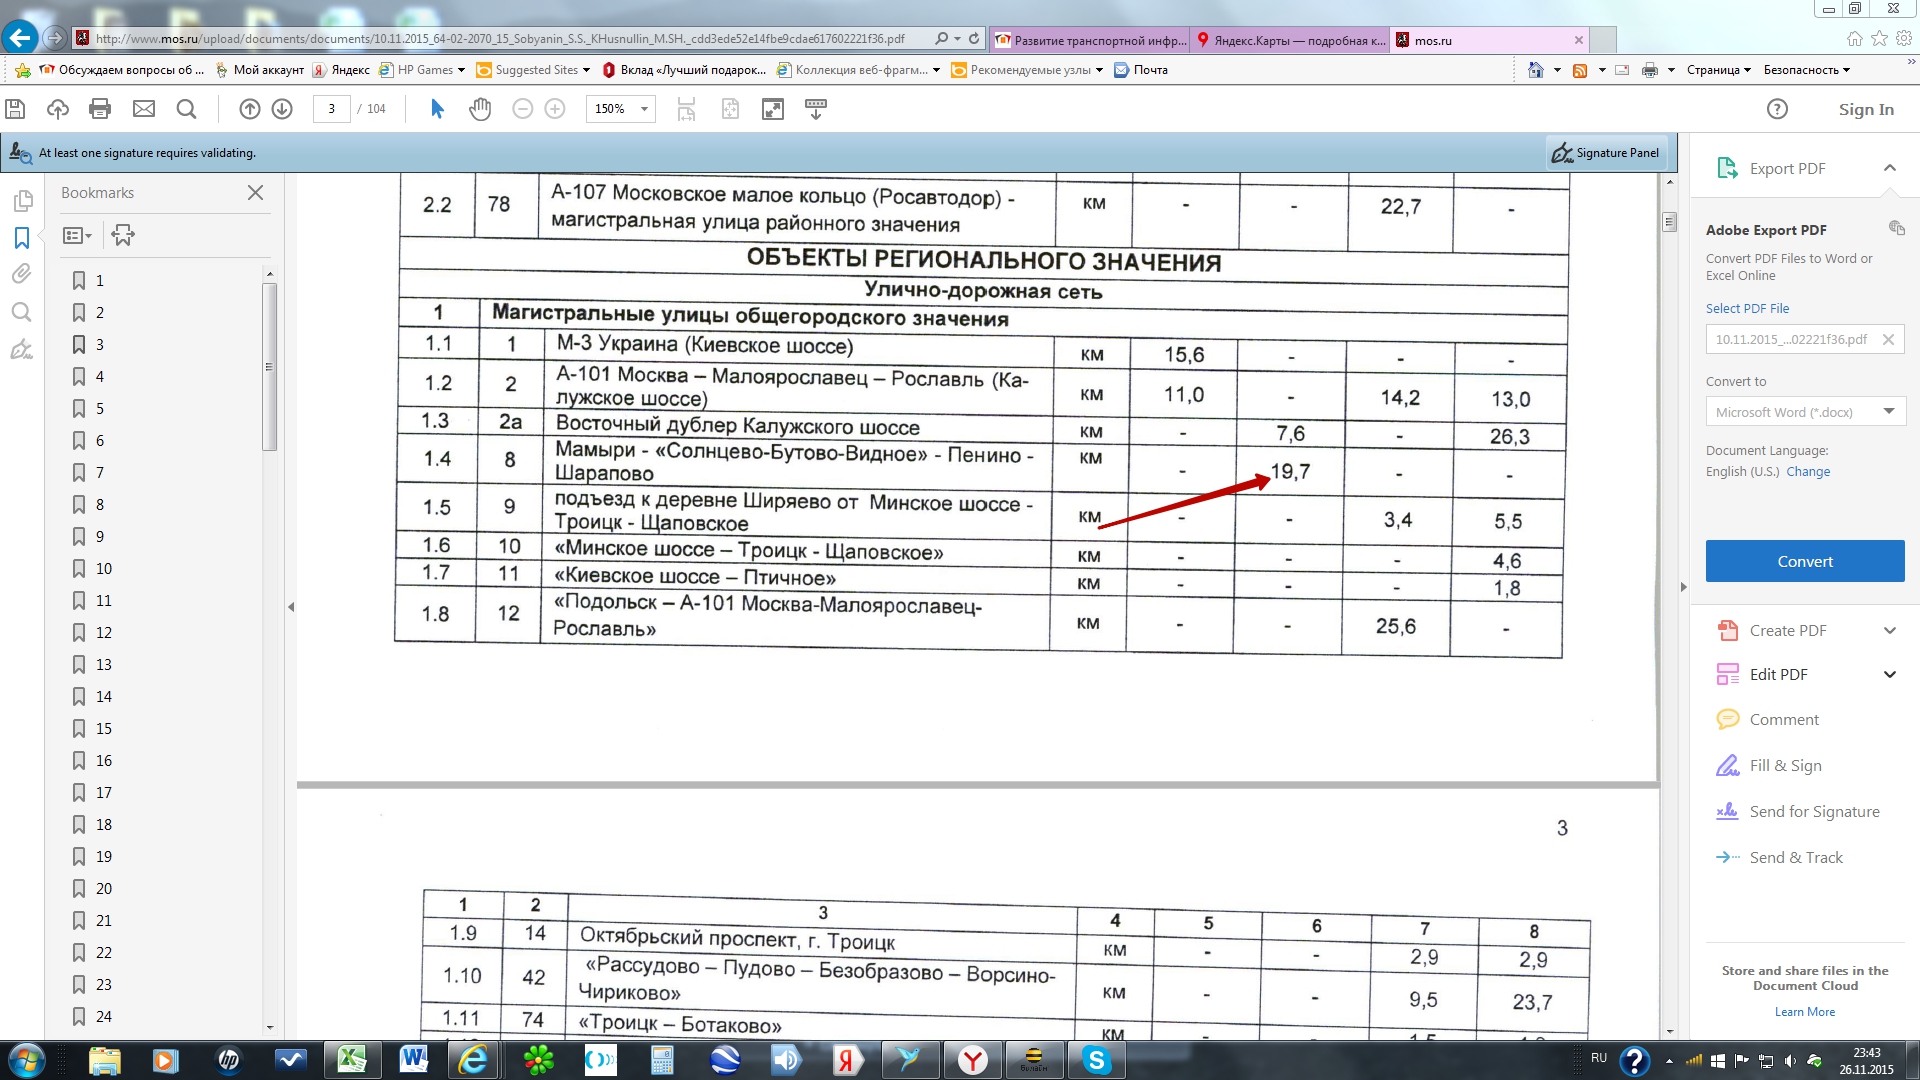This screenshot has height=1080, width=1920.
Task: Collapse the Export PDF section
Action: coord(1889,168)
